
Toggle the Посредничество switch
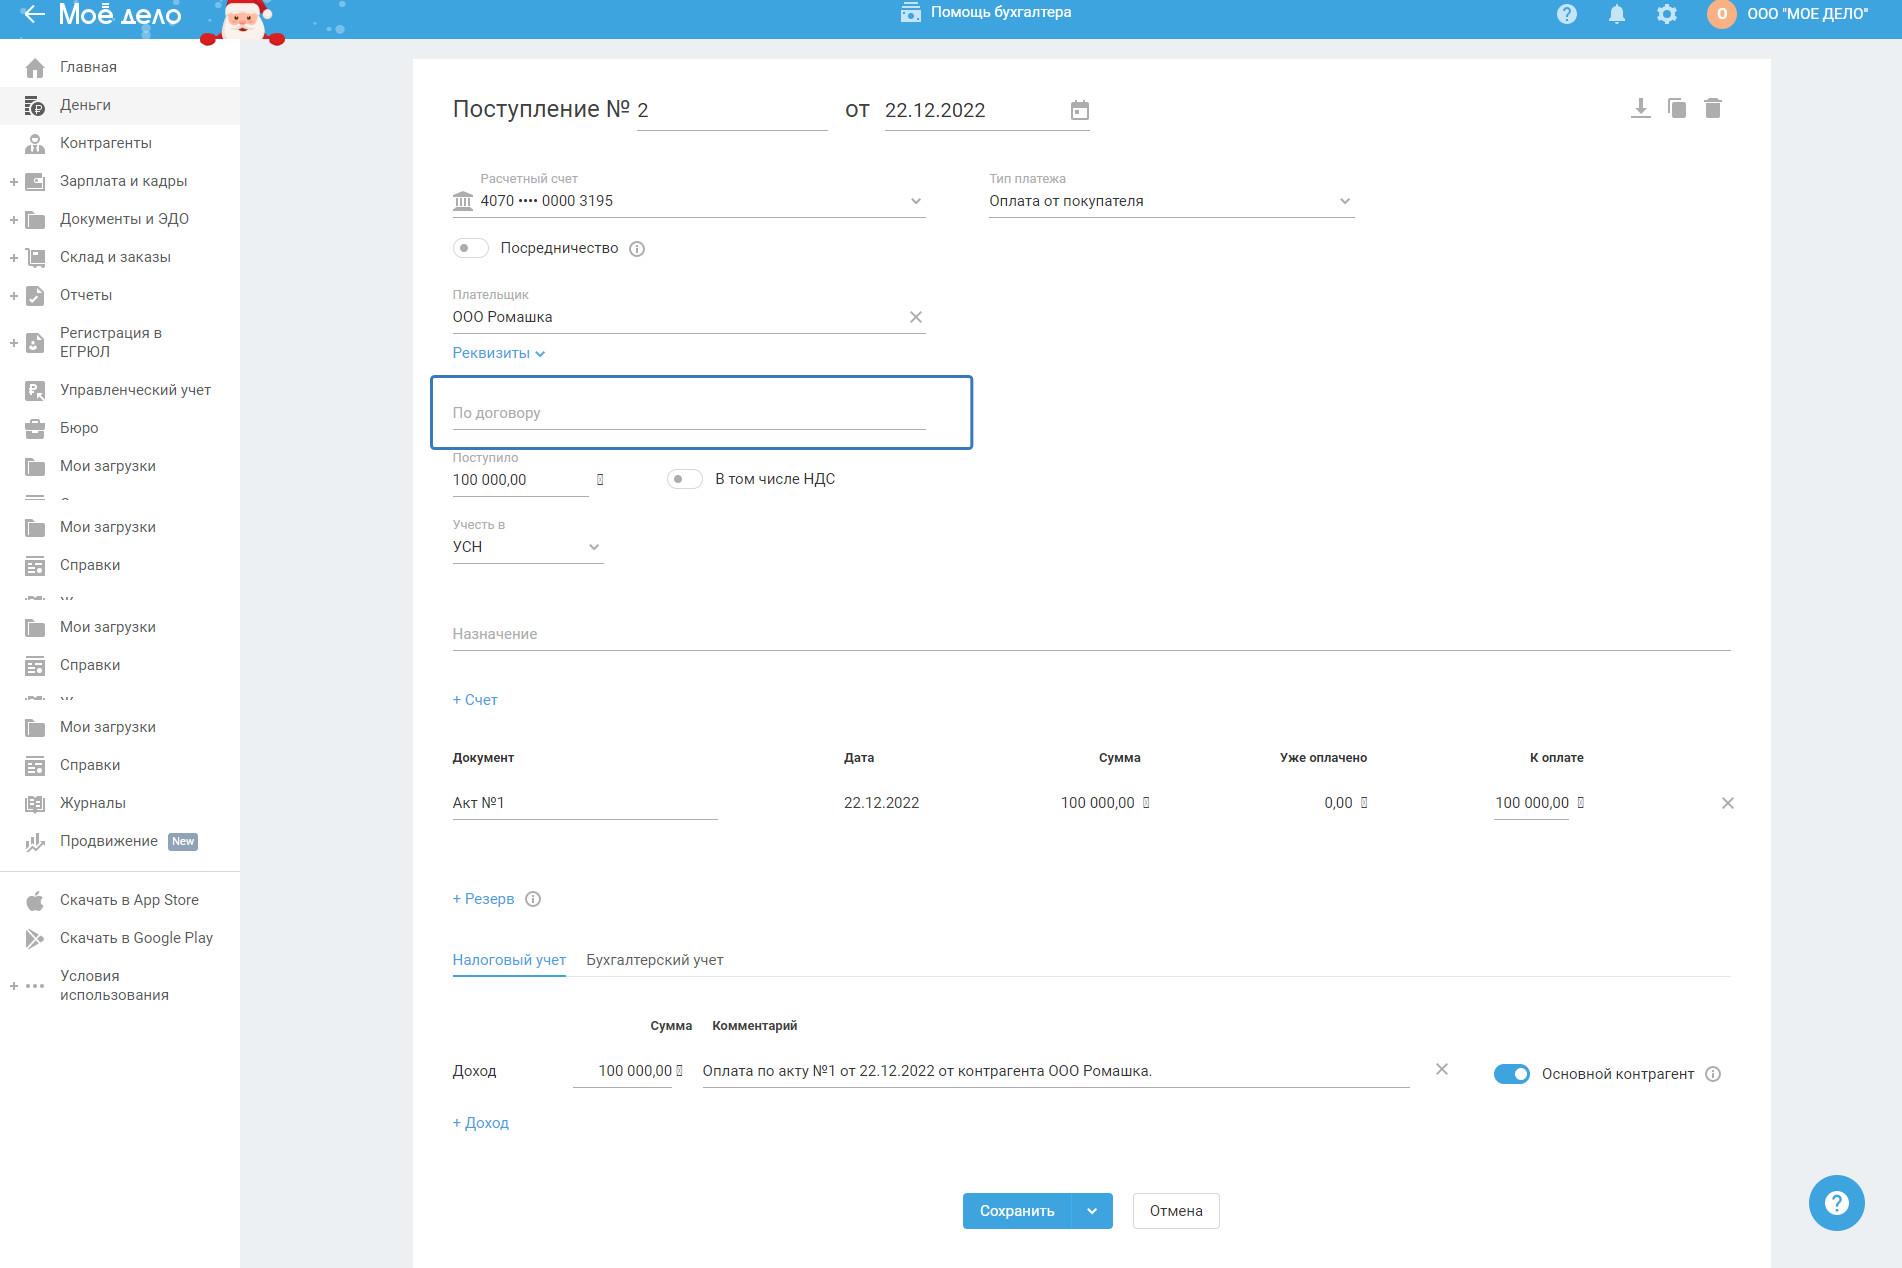[x=470, y=248]
